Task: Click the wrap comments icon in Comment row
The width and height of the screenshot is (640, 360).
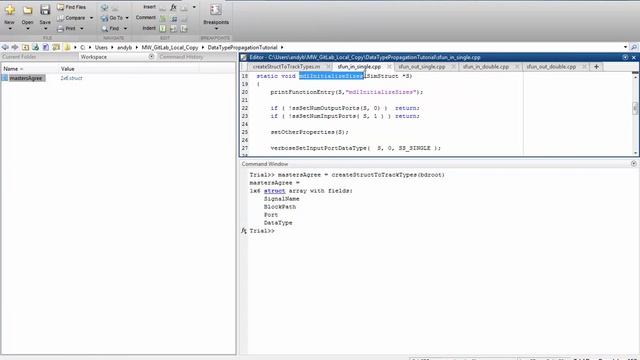Action: pyautogui.click(x=184, y=18)
